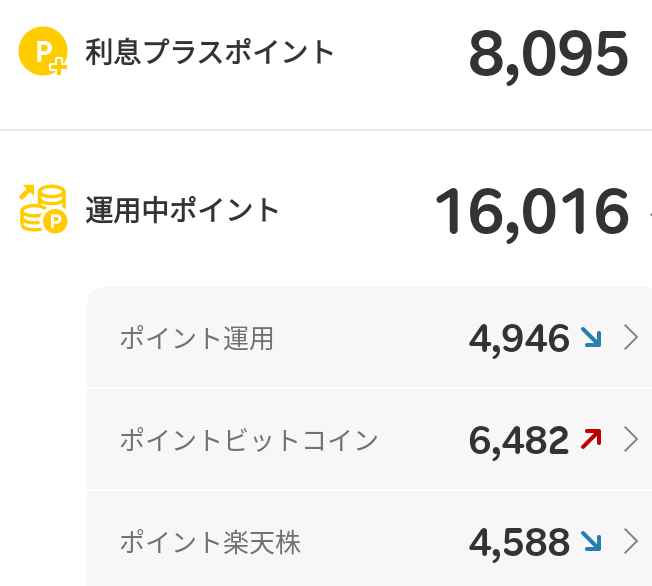
Task: Click the divider below 利息プラスポイント section
Action: [x=326, y=130]
